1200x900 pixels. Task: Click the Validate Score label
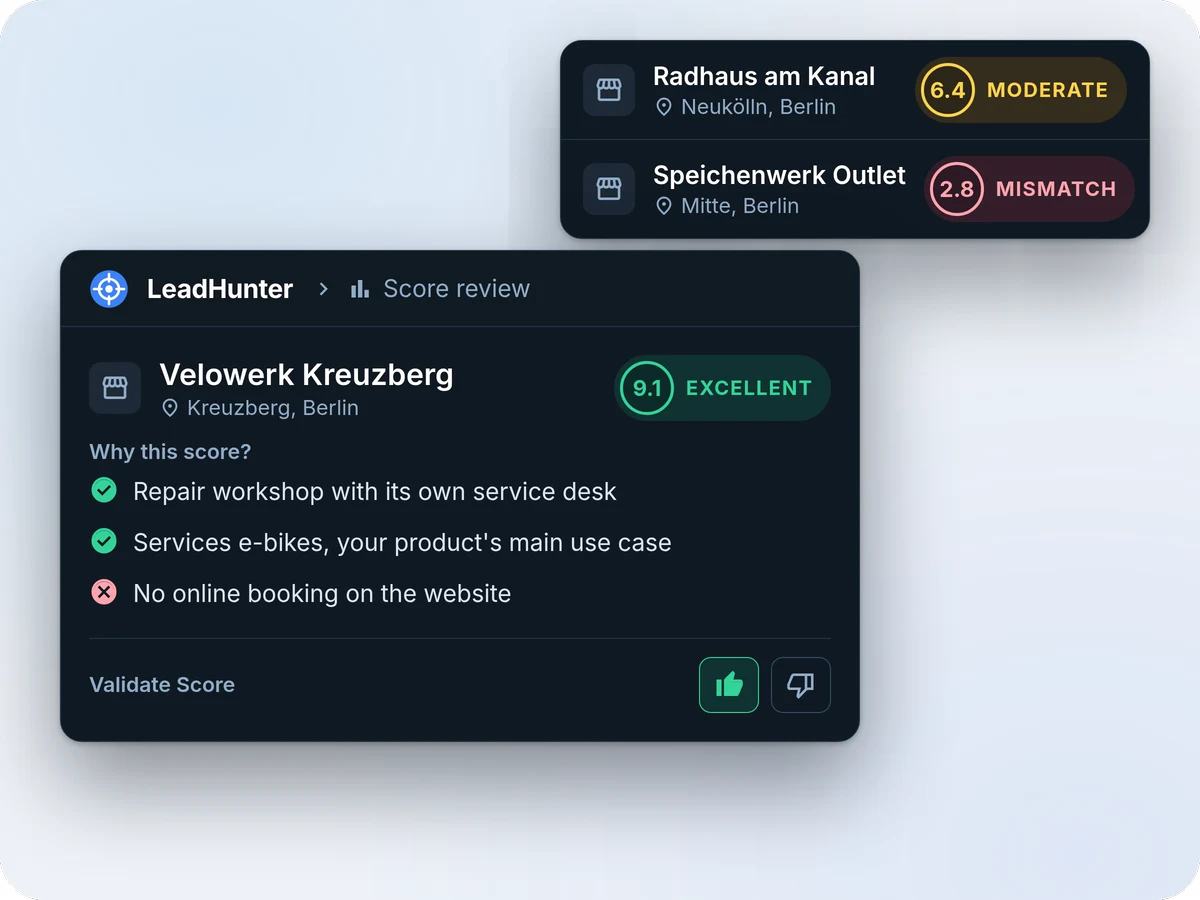coord(162,685)
